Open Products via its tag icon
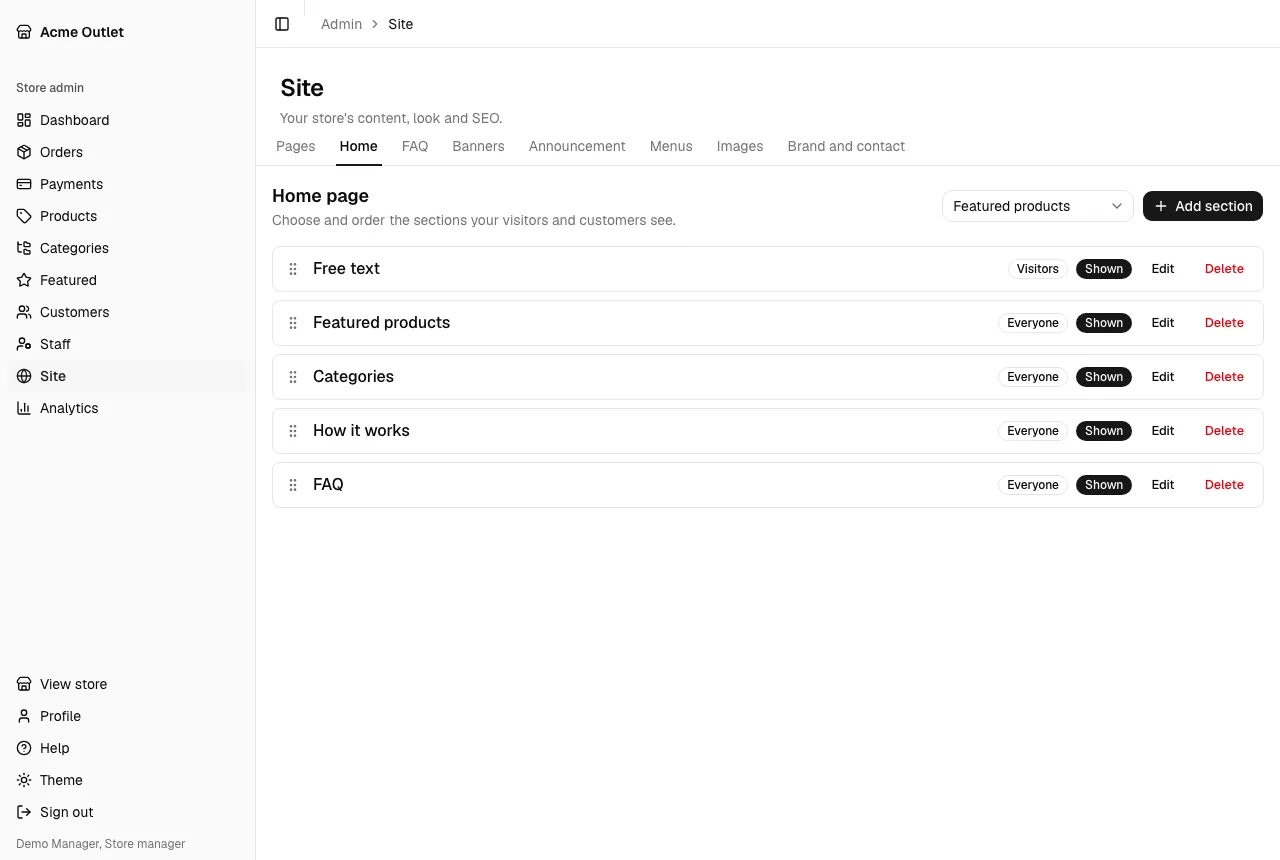 click(x=24, y=216)
